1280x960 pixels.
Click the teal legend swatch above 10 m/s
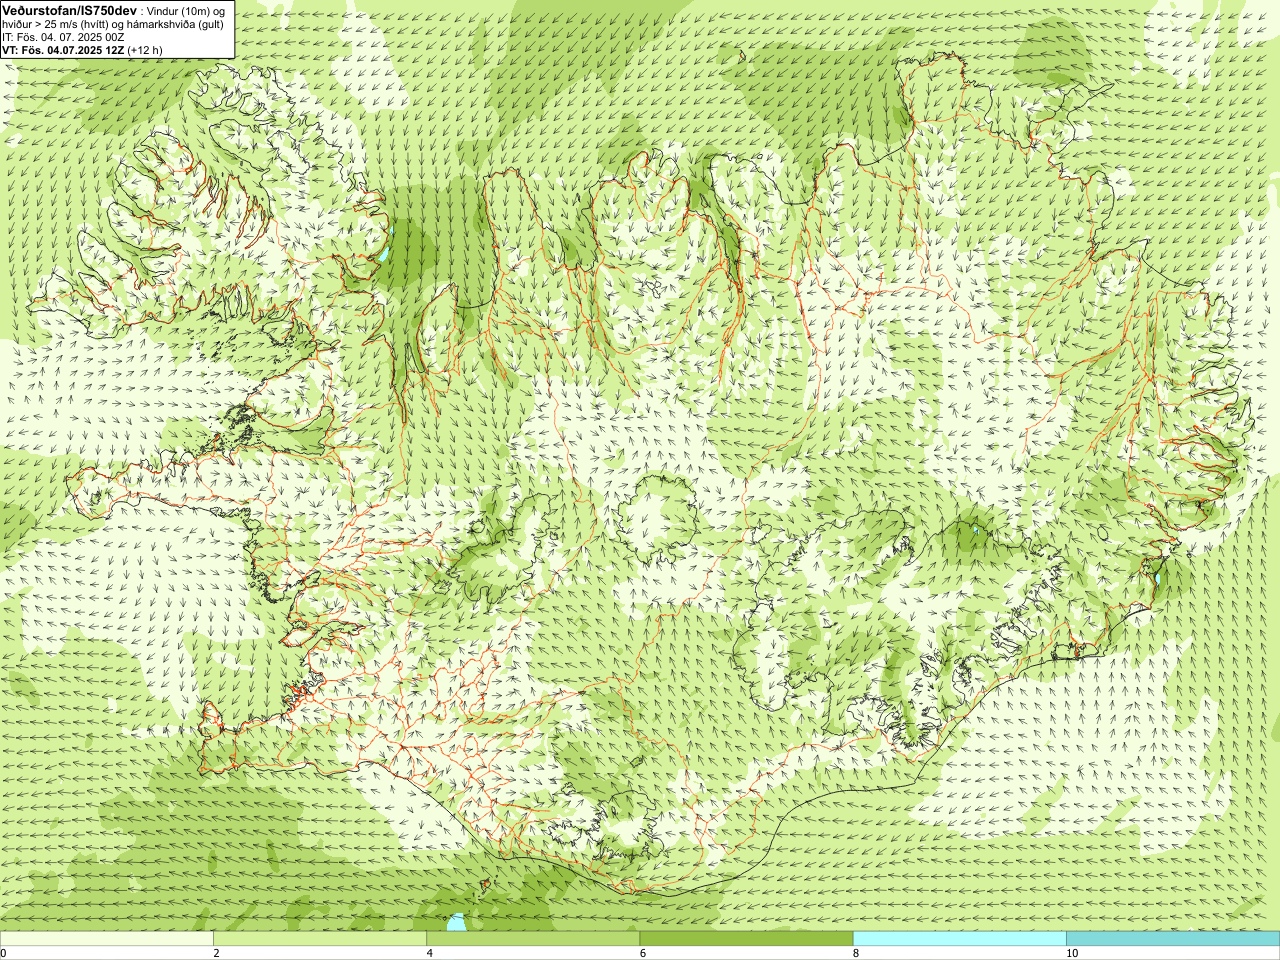pos(1173,939)
